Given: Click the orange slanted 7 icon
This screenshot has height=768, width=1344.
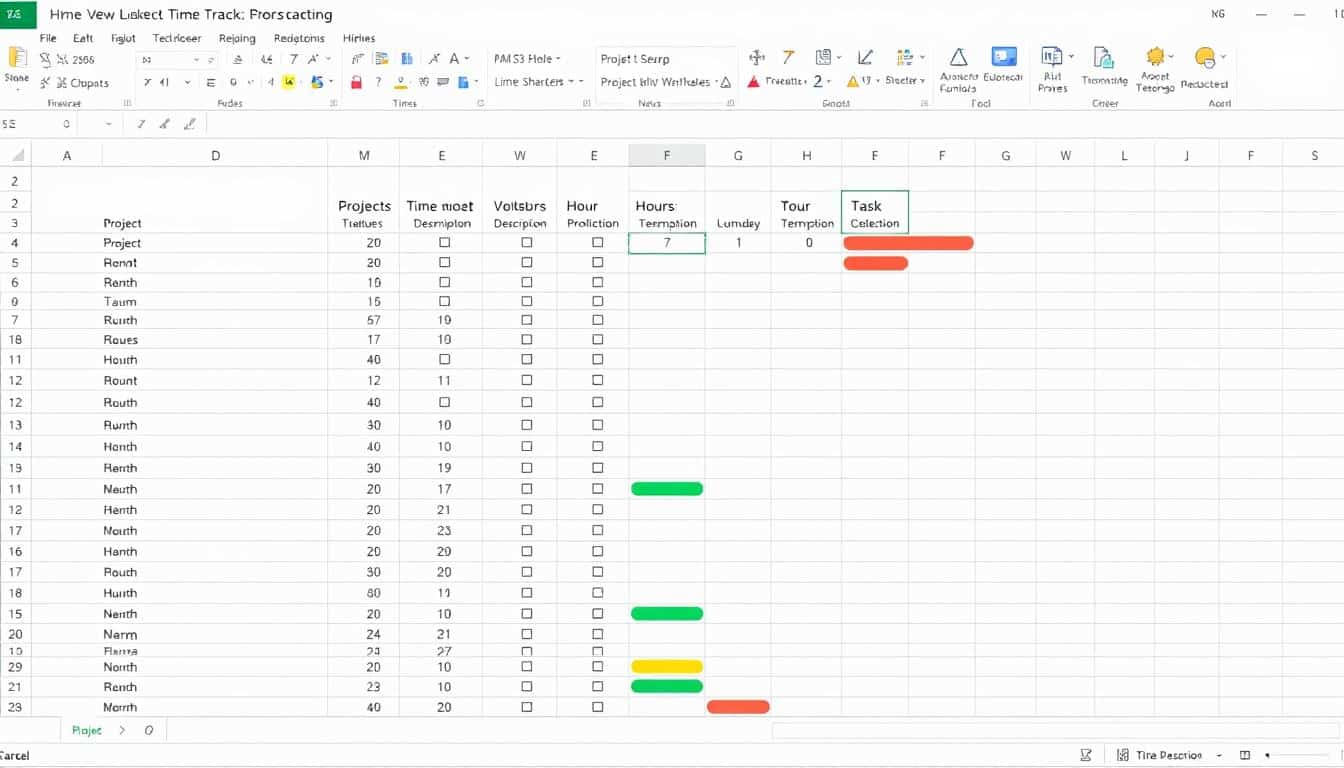Looking at the screenshot, I should [788, 58].
